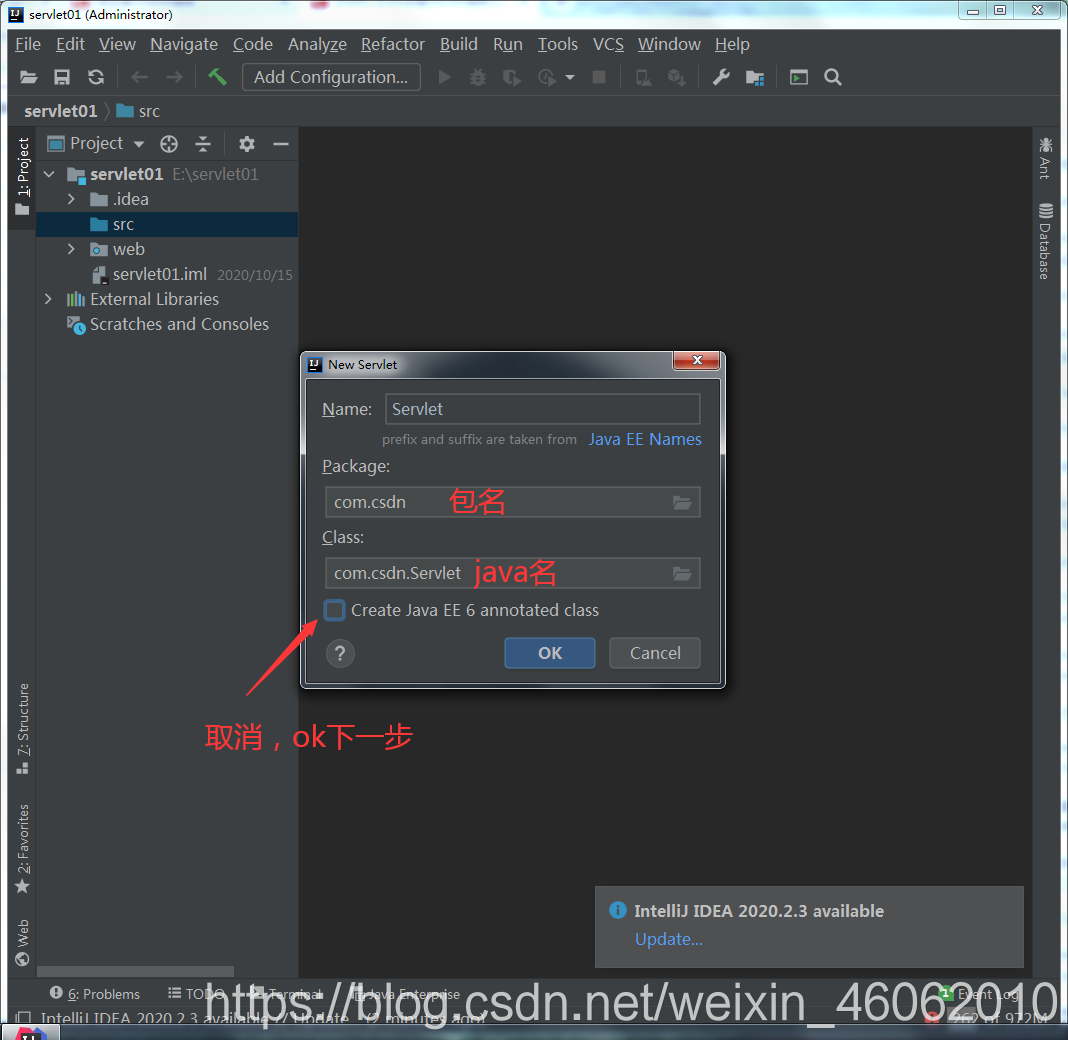Open the Problems tool window tab
This screenshot has height=1040, width=1068.
click(95, 994)
